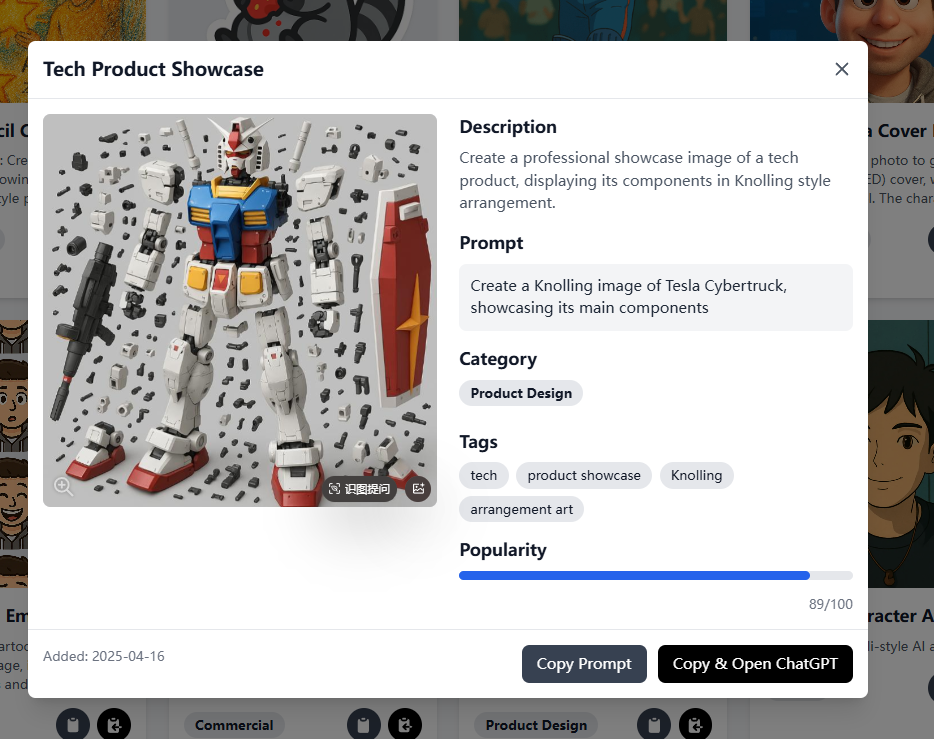Viewport: 934px width, 739px height.
Task: Click the 'Tags' heading
Action: 478,442
